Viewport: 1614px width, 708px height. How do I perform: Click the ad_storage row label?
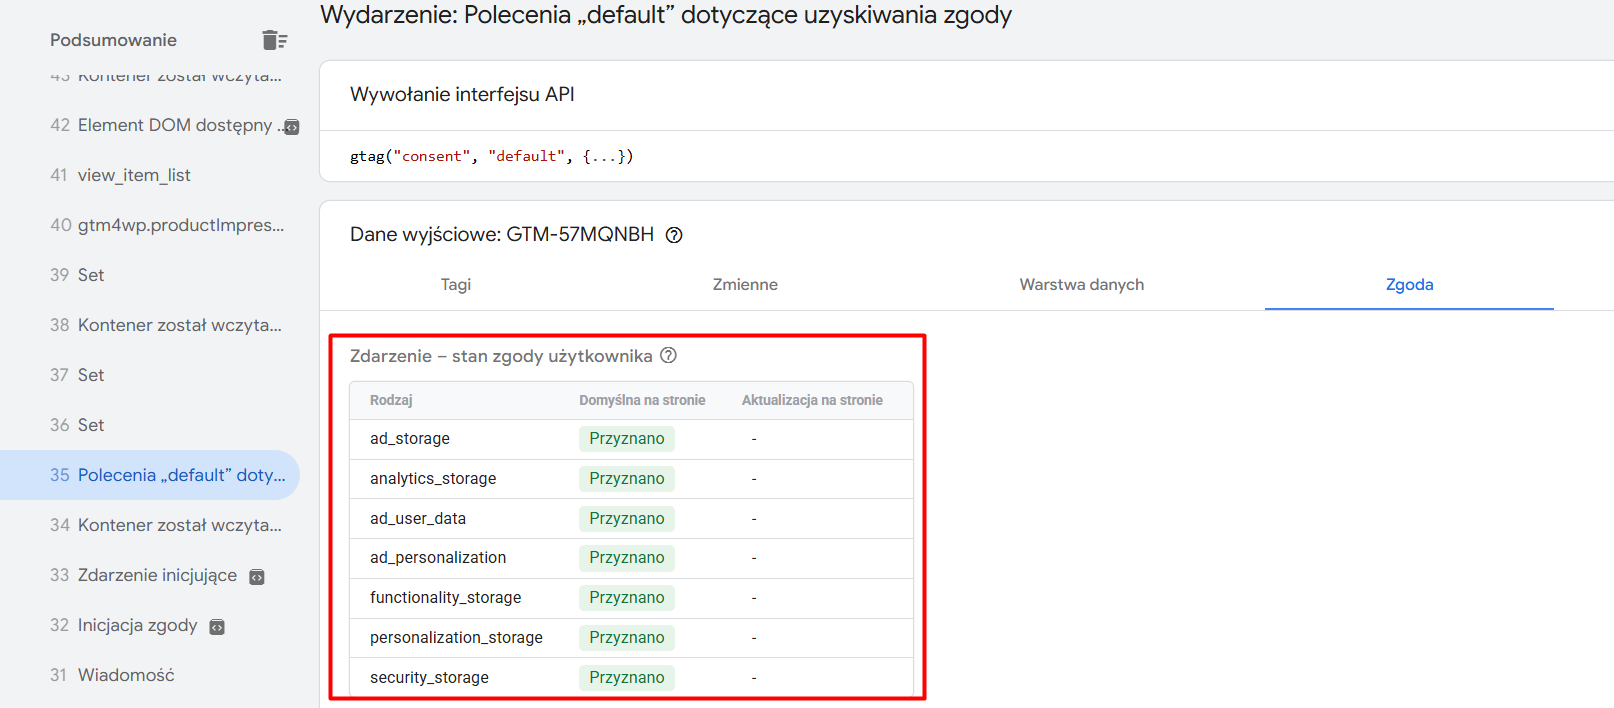[x=410, y=438]
